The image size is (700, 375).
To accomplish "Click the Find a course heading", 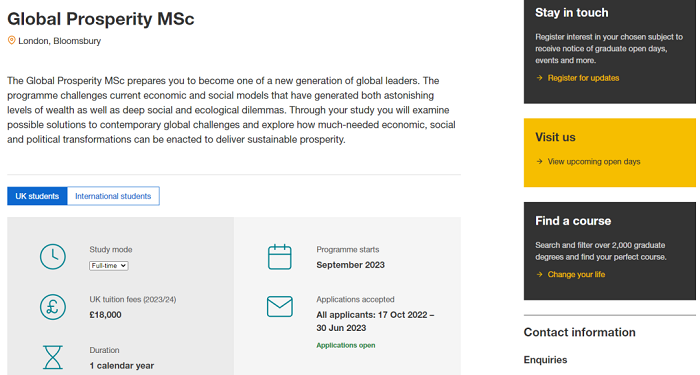I will 573,221.
